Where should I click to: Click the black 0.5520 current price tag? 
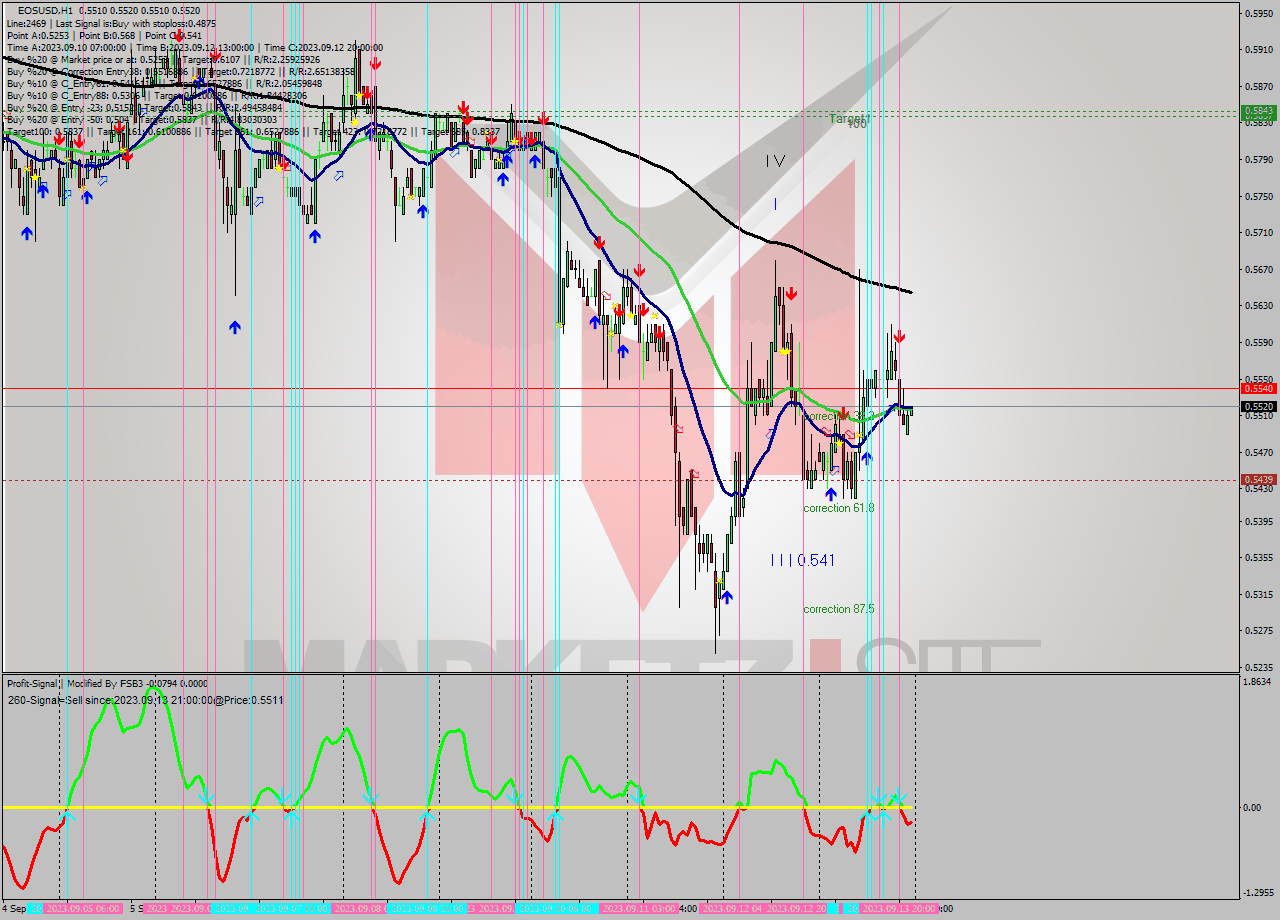1258,406
